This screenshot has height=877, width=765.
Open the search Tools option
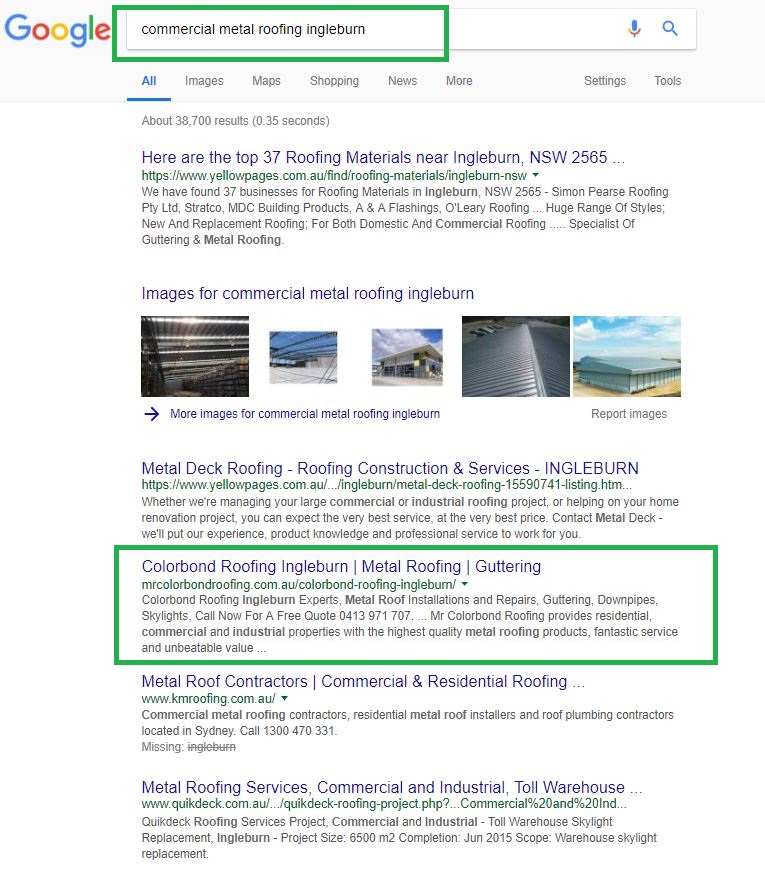(x=668, y=81)
